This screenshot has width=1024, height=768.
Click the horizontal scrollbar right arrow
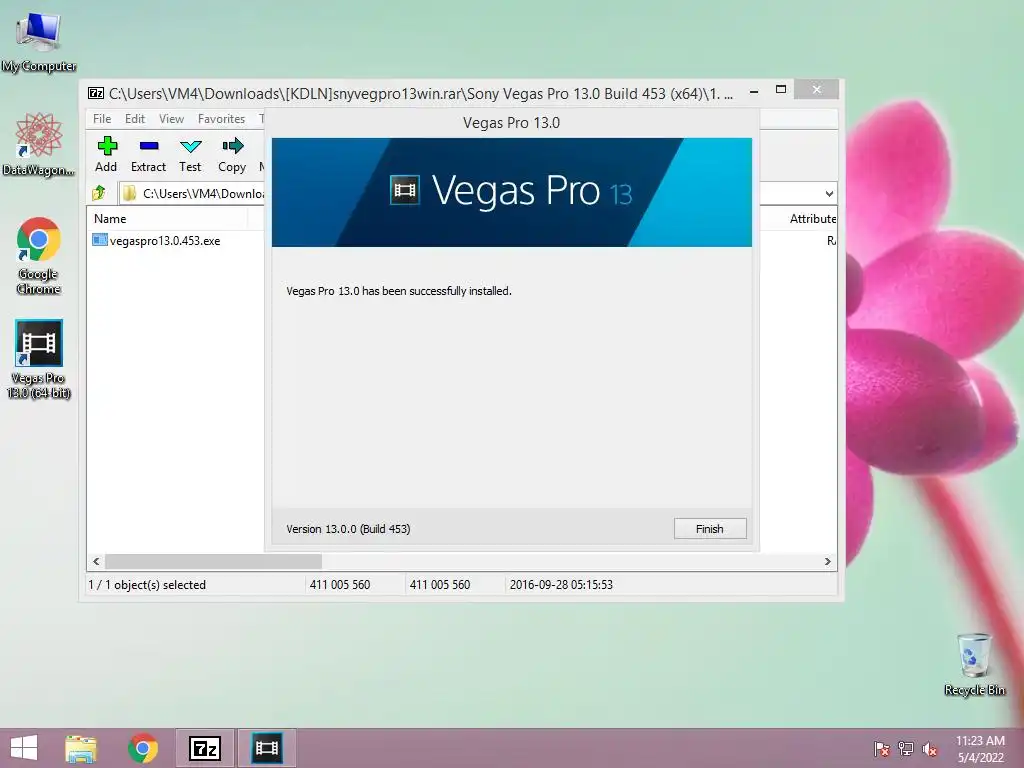[827, 562]
